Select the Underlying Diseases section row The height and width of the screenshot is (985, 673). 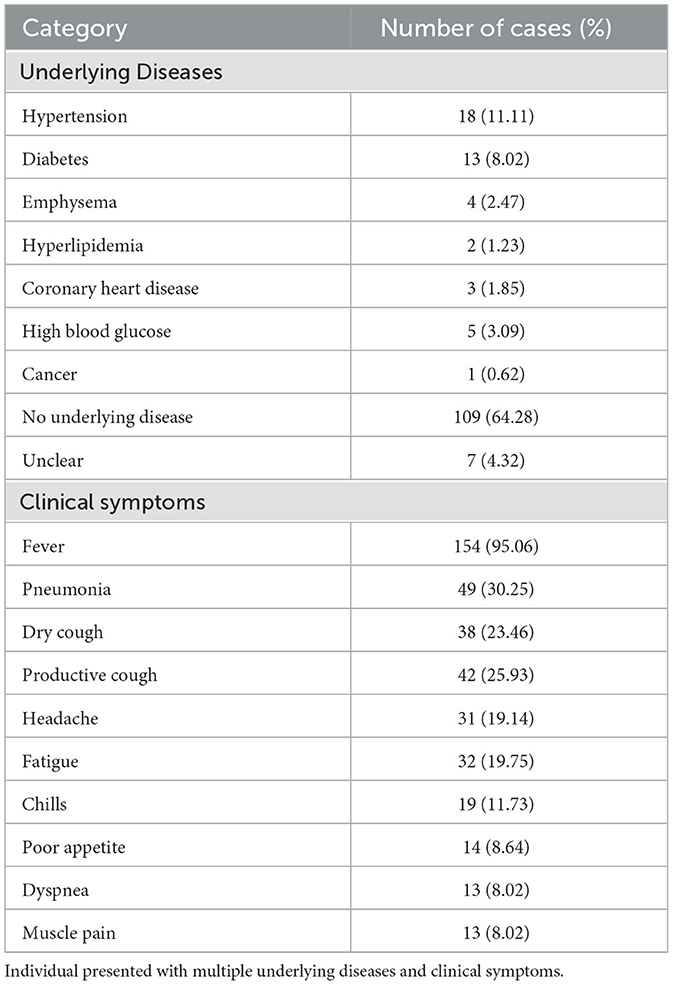click(121, 73)
